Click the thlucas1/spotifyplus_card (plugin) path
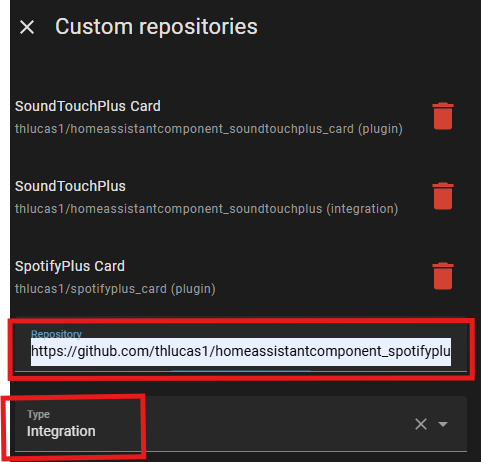Viewport: 481px width, 462px height. 115,289
